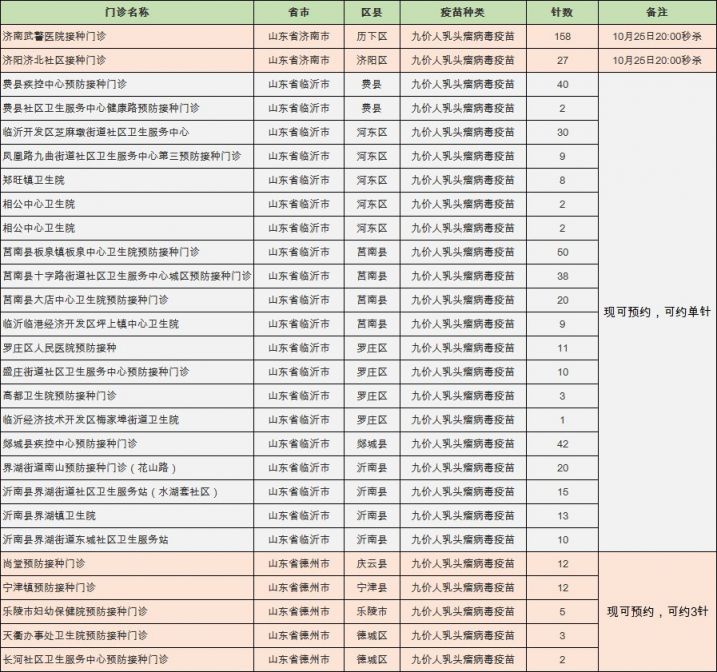717x672 pixels.
Task: Select 临沂经济技术开发区梅家埠街道卫生院 clinic name
Action: 127,420
